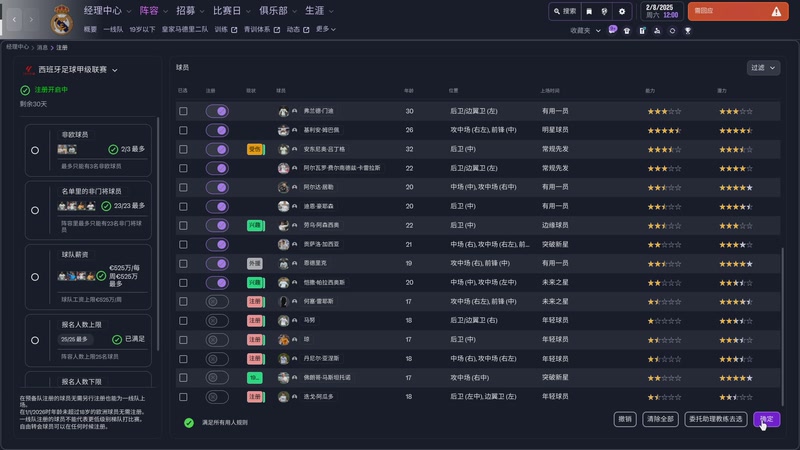This screenshot has width=800, height=450.
Task: Click the shield icon beside the bookmark
Action: pos(605,11)
